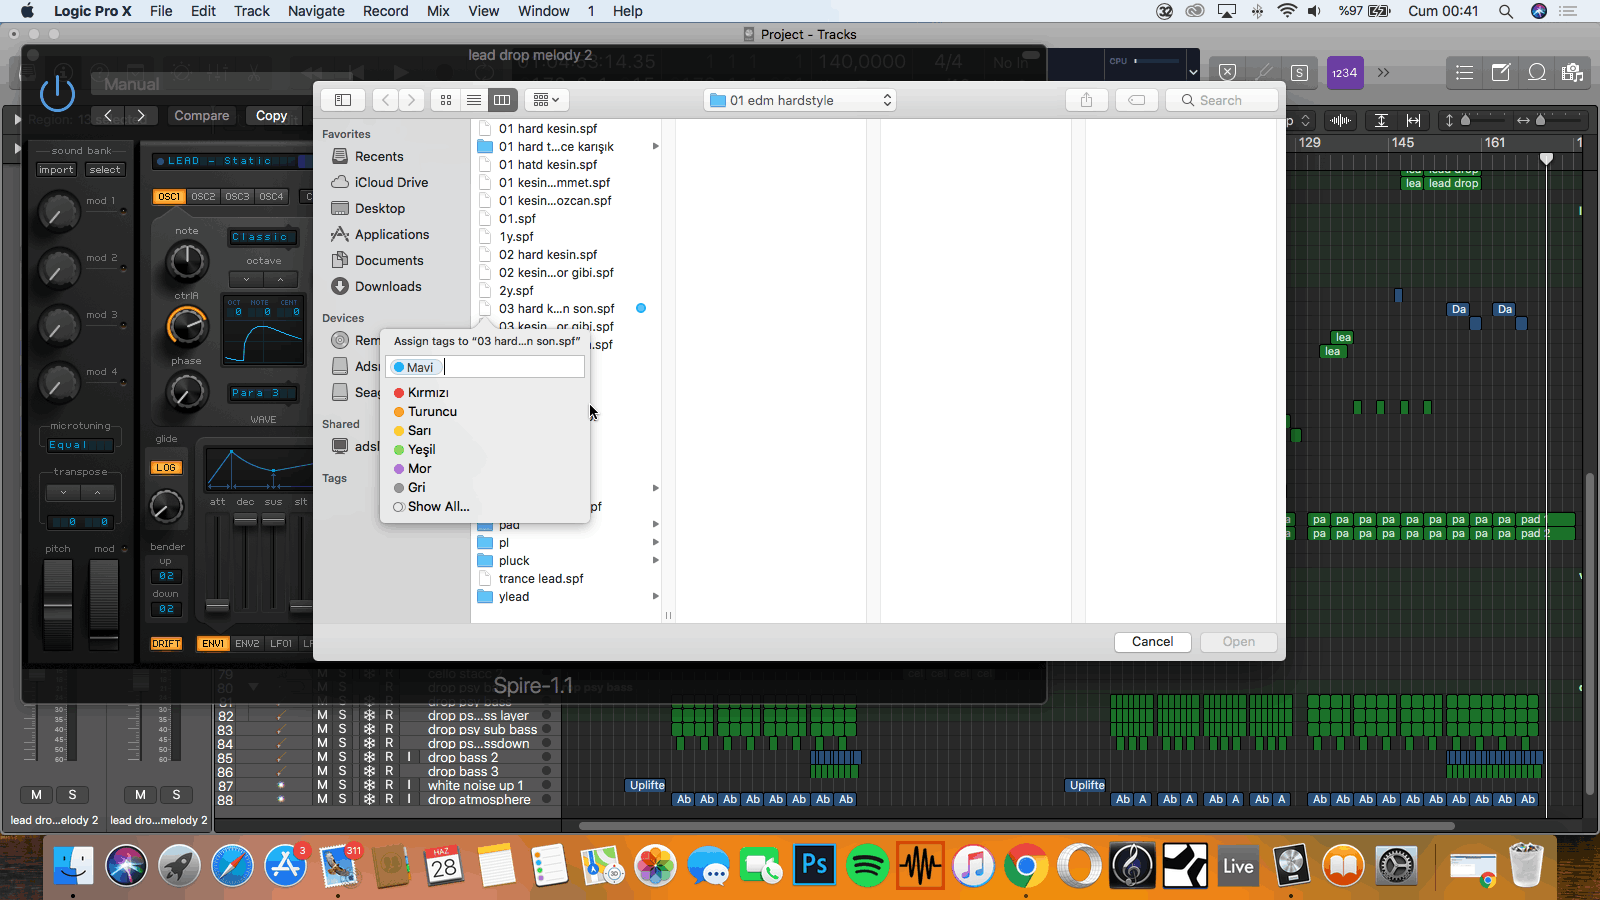Click the Edit Tags icon in dialog toolbar

click(1137, 100)
